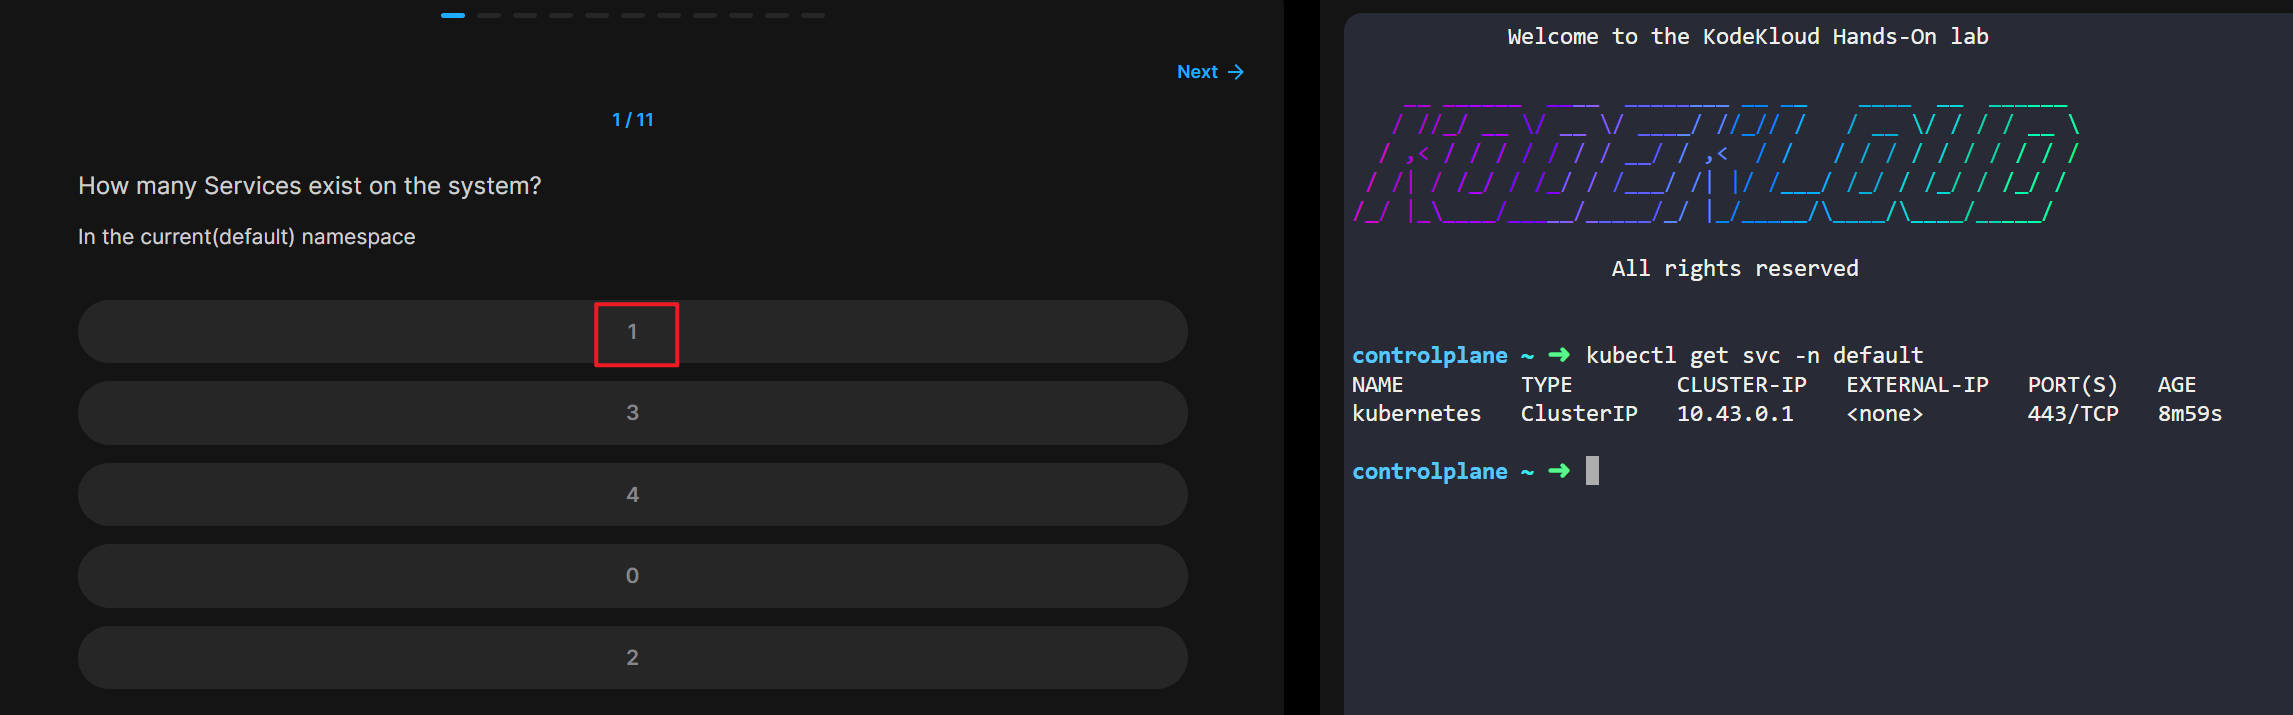
Task: Click the terminal cursor at the prompt
Action: click(x=1592, y=470)
